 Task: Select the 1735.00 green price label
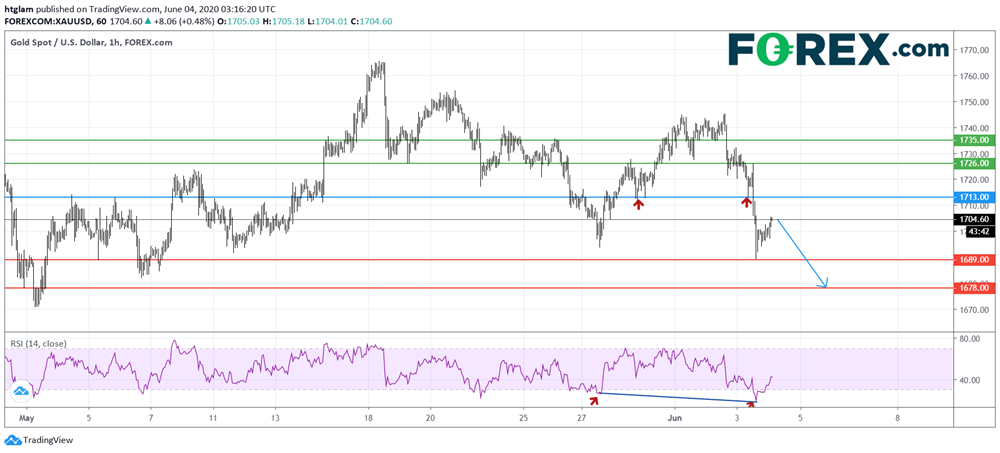[x=973, y=140]
